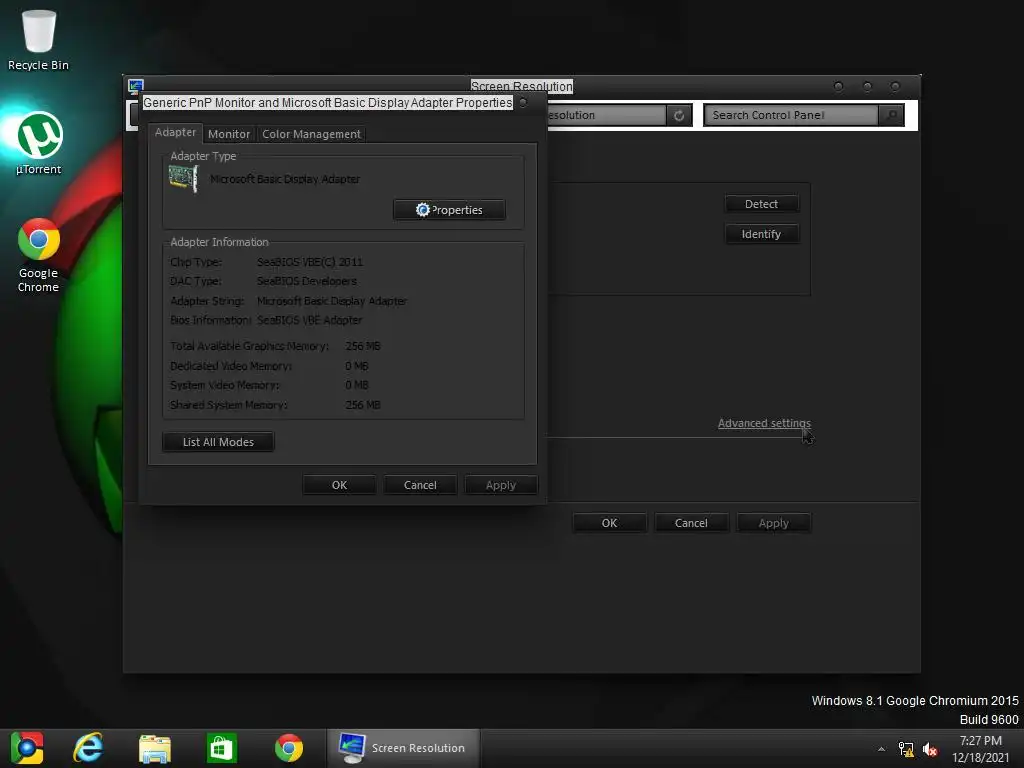Open File Explorer from taskbar
This screenshot has height=768, width=1024.
point(155,748)
